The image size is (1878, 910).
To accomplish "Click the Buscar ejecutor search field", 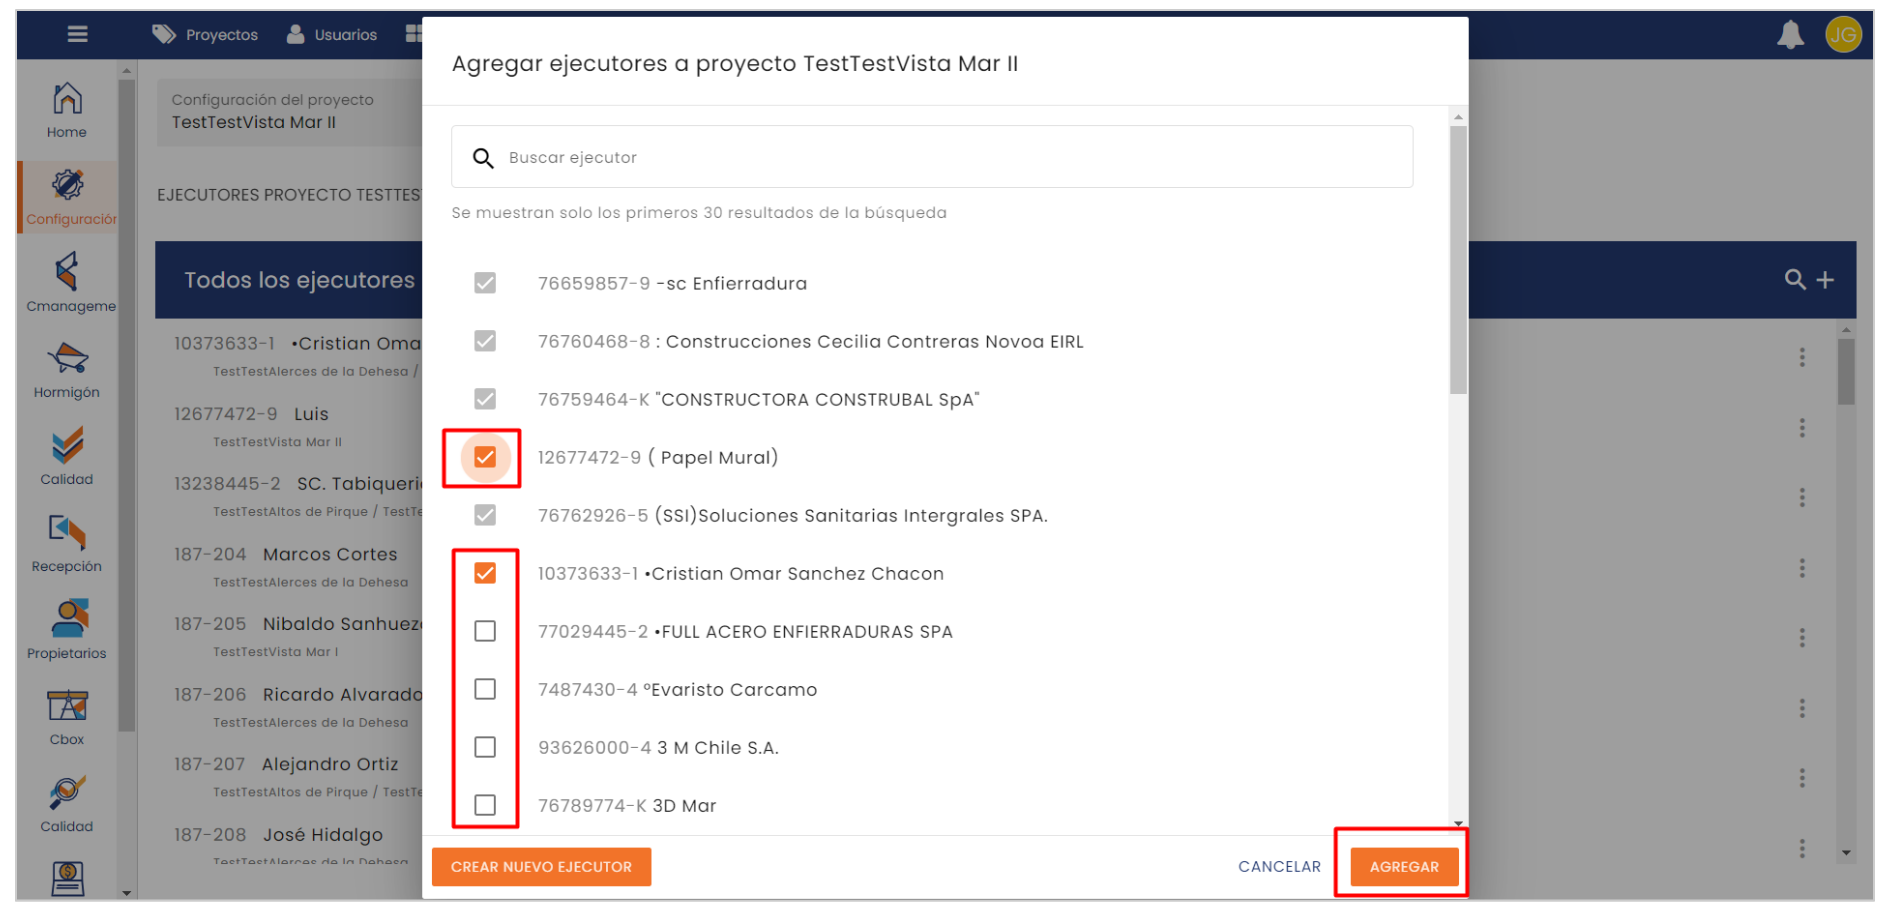I will tap(930, 157).
